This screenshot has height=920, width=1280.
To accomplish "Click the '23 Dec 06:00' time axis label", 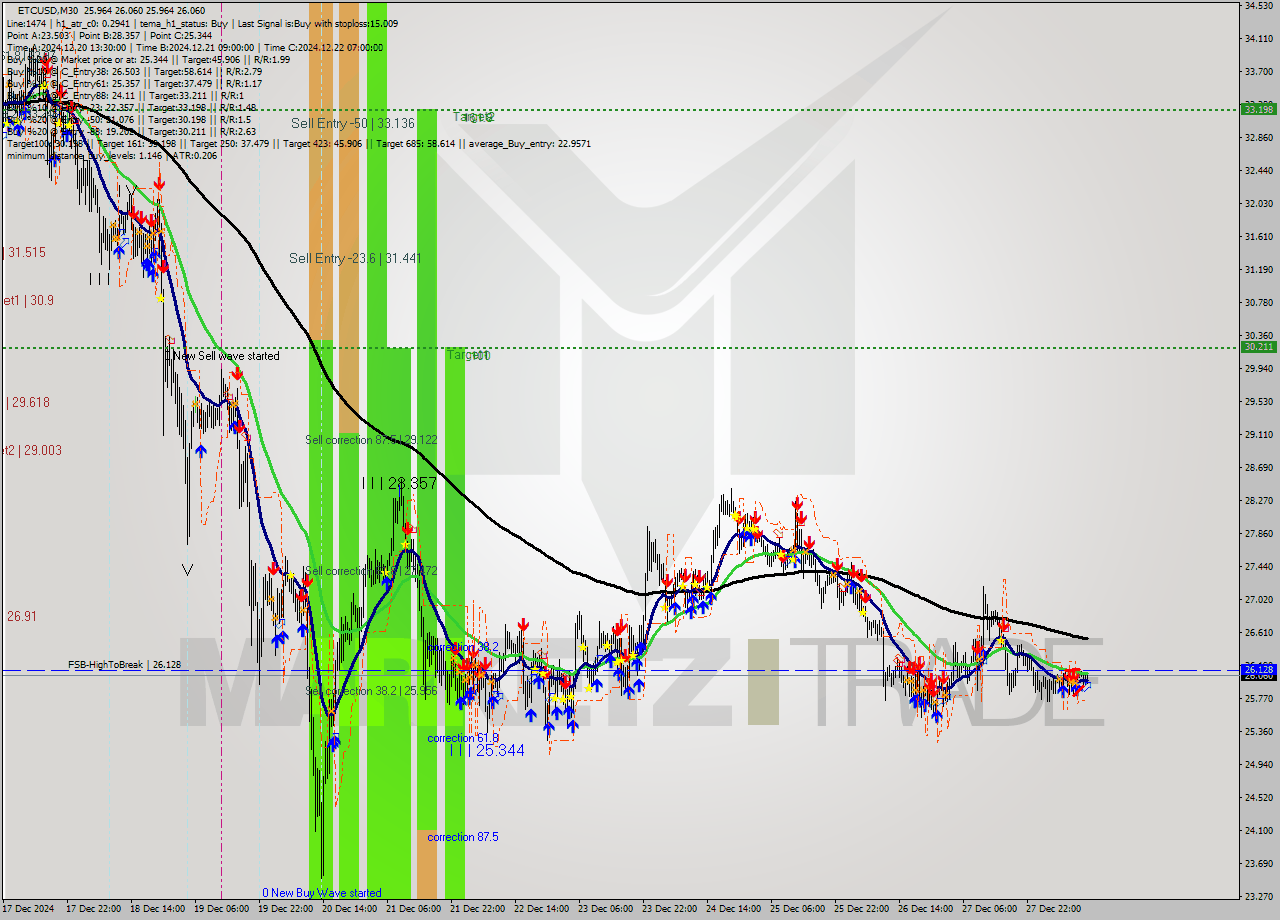I will (606, 910).
